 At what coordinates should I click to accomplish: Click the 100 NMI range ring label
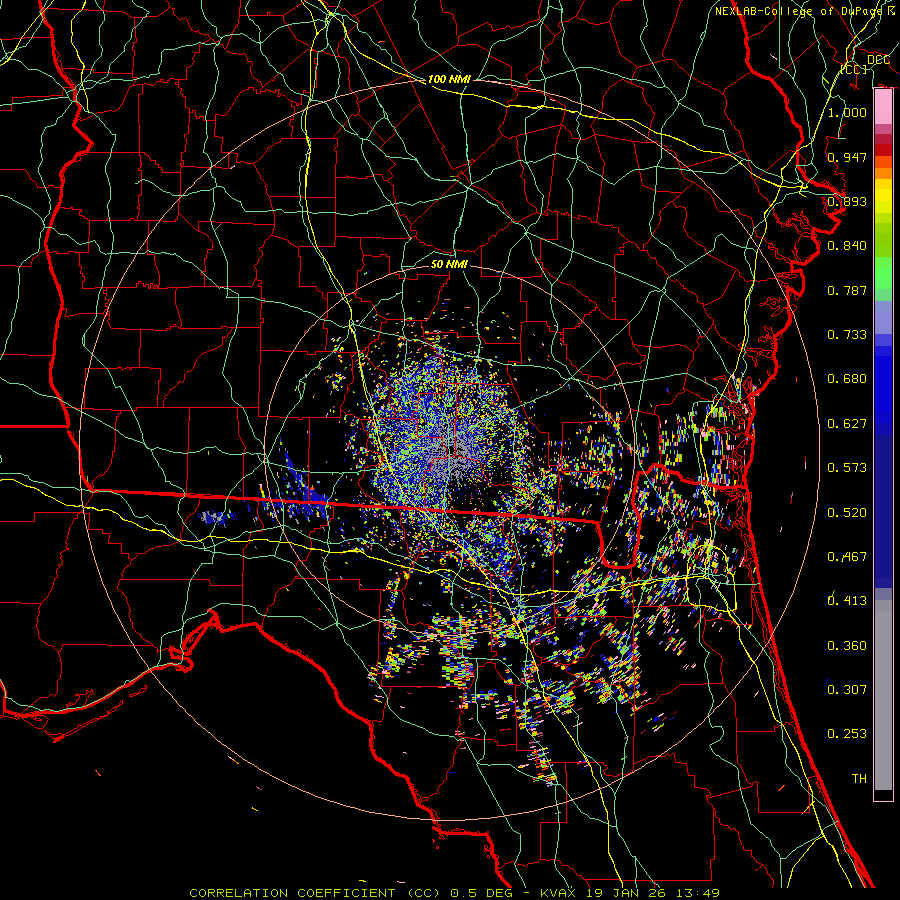point(449,79)
